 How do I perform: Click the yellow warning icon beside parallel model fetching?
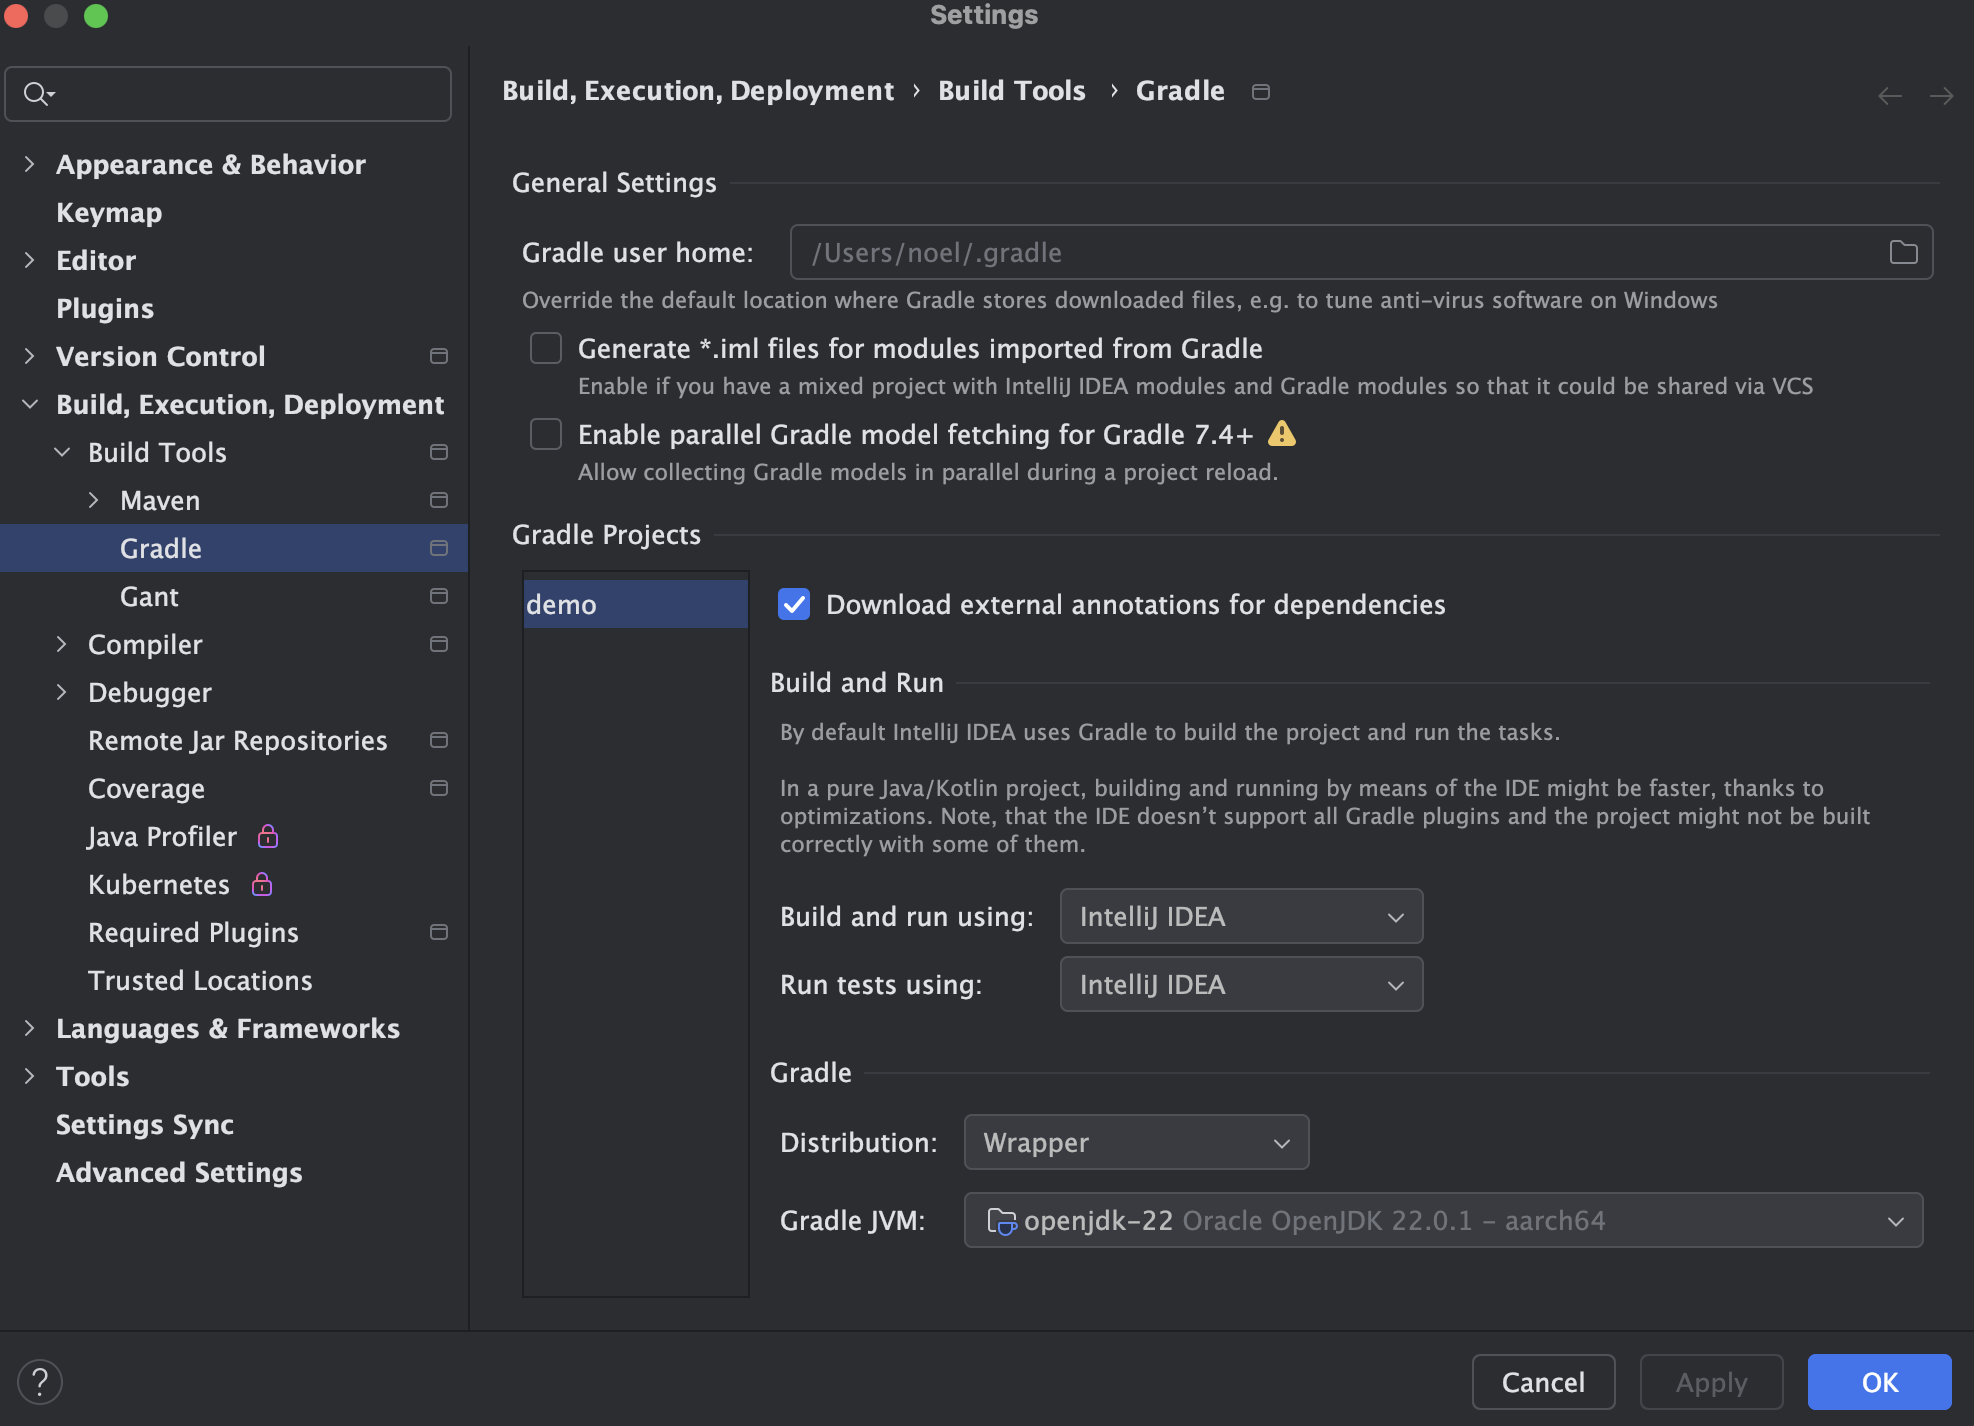pyautogui.click(x=1281, y=434)
